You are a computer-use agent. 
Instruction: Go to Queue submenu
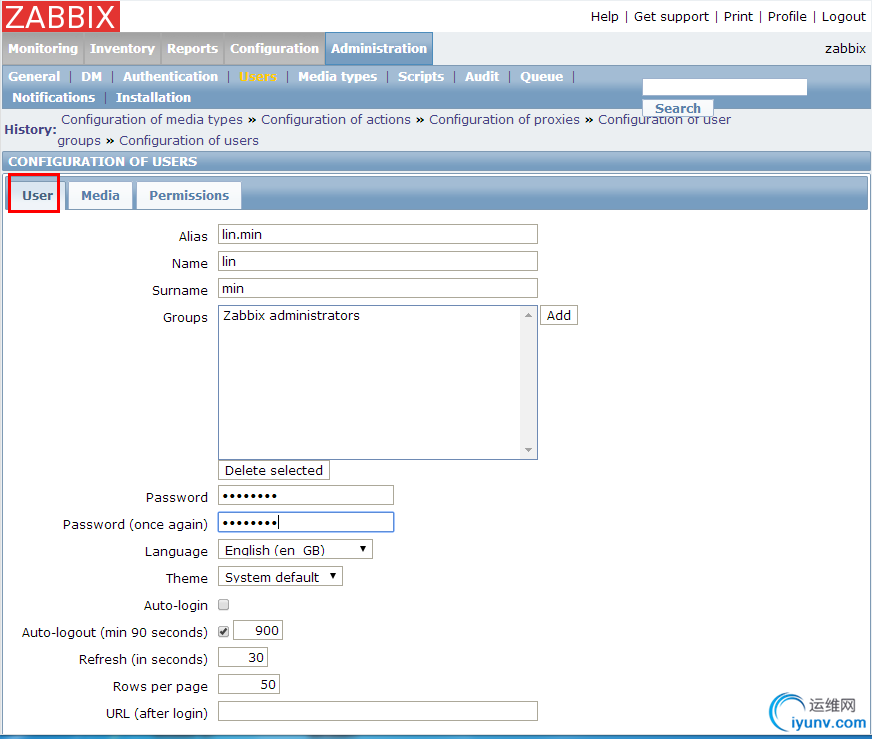[x=542, y=77]
